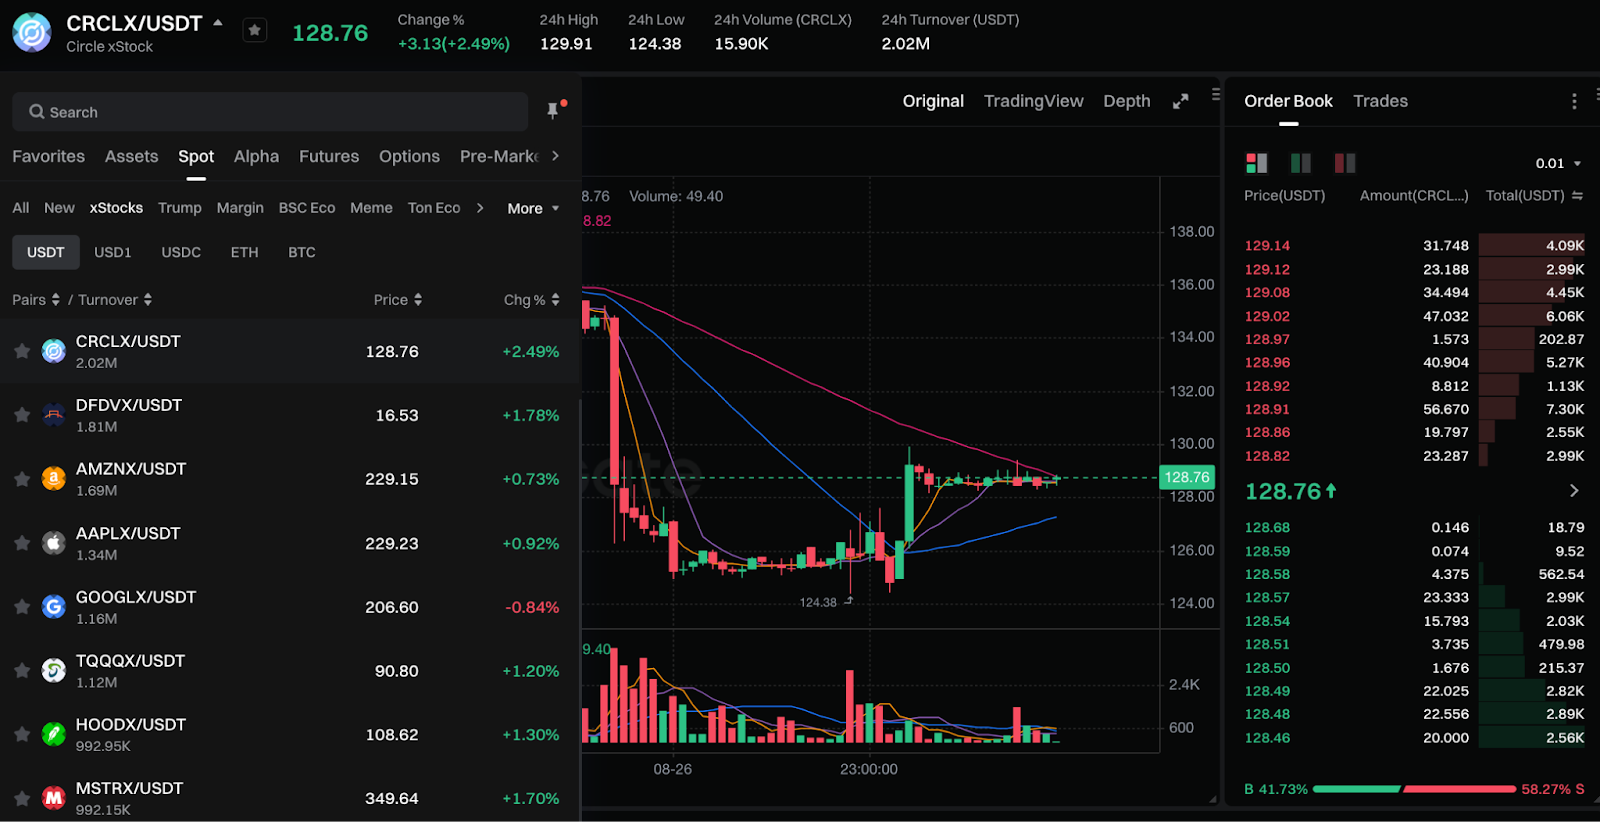Show buy orders only view

coord(1301,163)
